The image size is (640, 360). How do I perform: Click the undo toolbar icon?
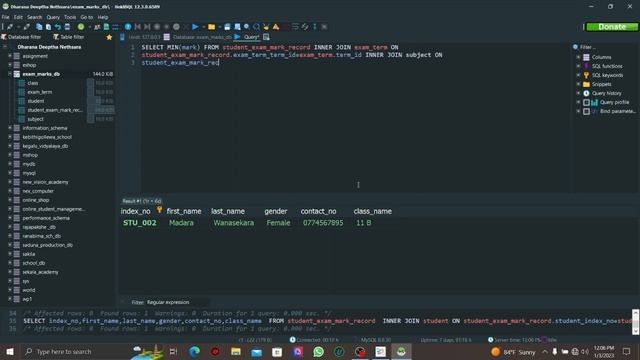tap(58, 27)
